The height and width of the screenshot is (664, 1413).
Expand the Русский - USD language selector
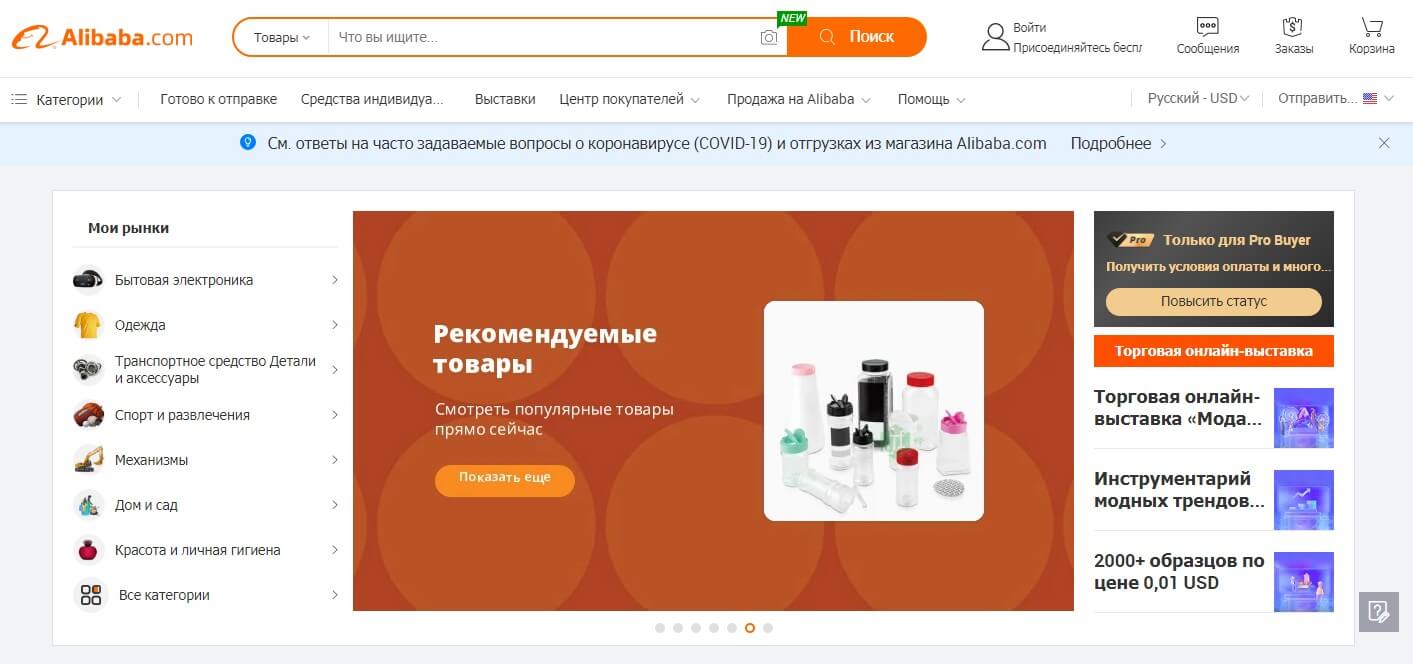pyautogui.click(x=1198, y=99)
